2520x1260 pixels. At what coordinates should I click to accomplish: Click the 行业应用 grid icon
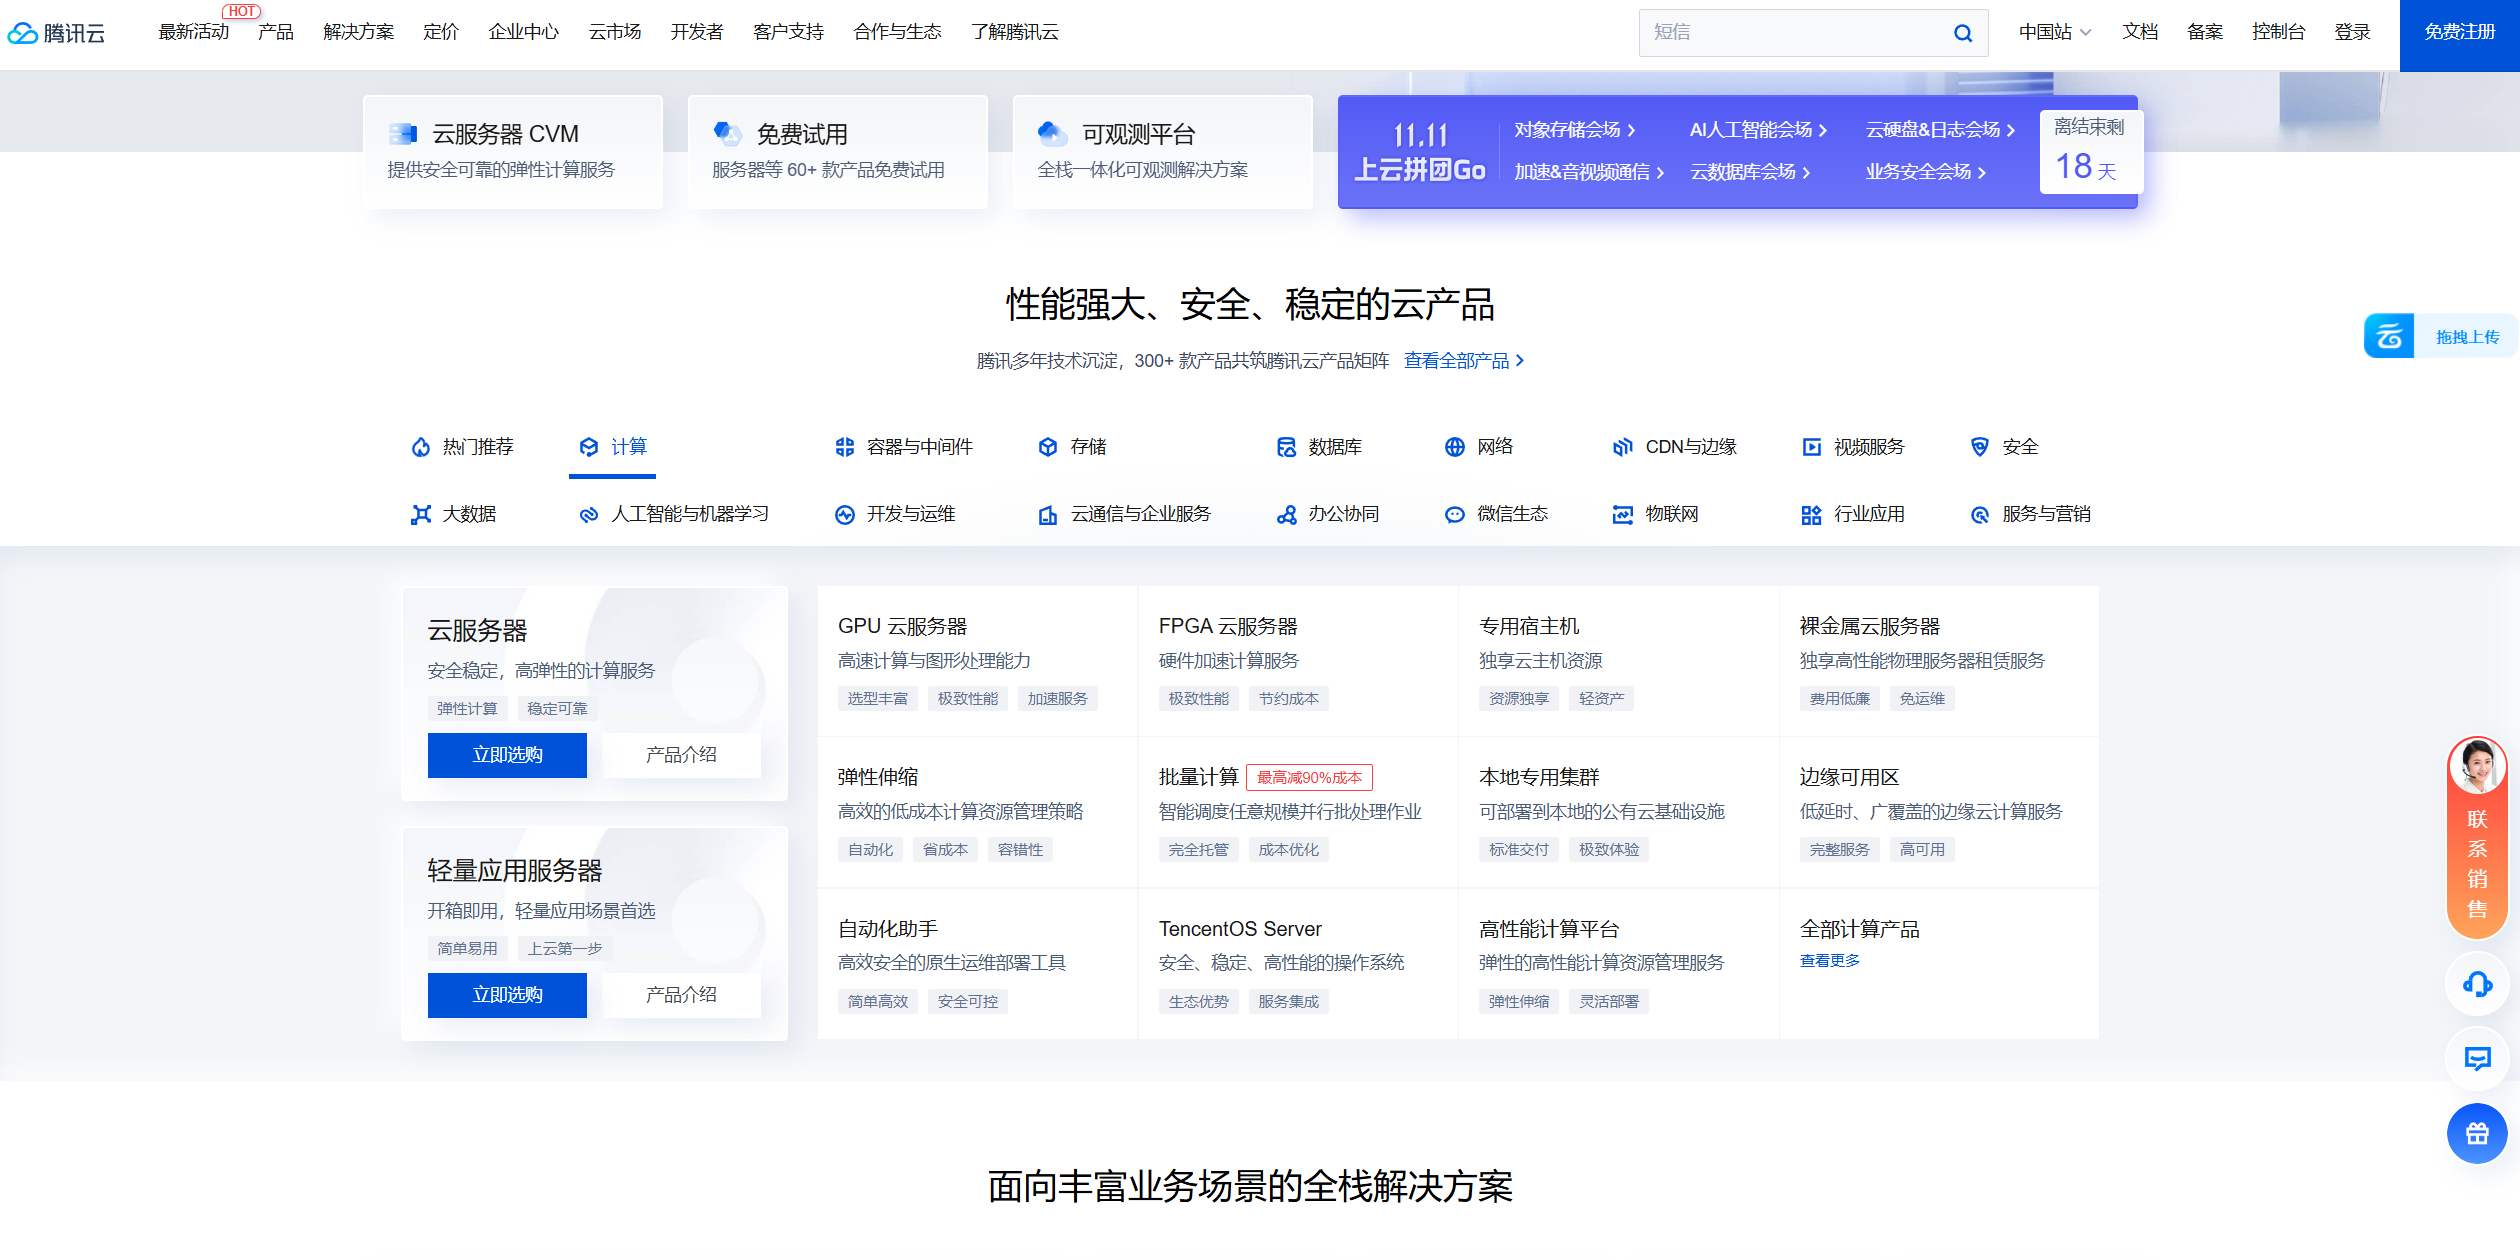(1812, 514)
